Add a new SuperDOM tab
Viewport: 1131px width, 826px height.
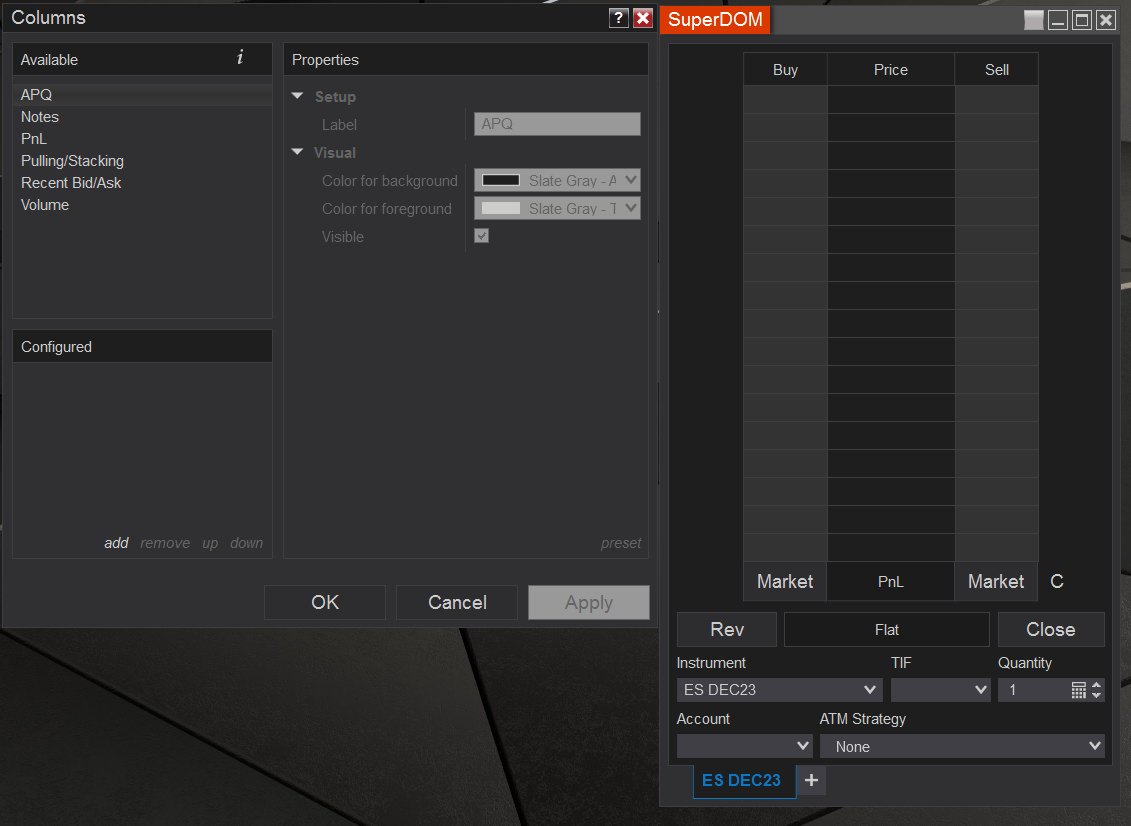(811, 780)
